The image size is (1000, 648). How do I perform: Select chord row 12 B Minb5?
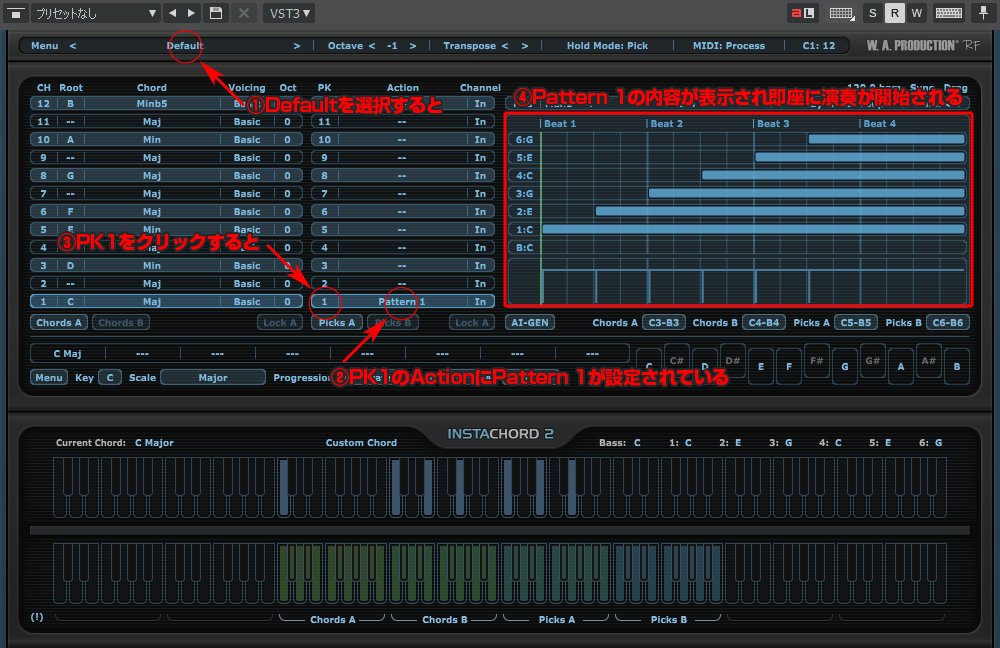tap(166, 103)
